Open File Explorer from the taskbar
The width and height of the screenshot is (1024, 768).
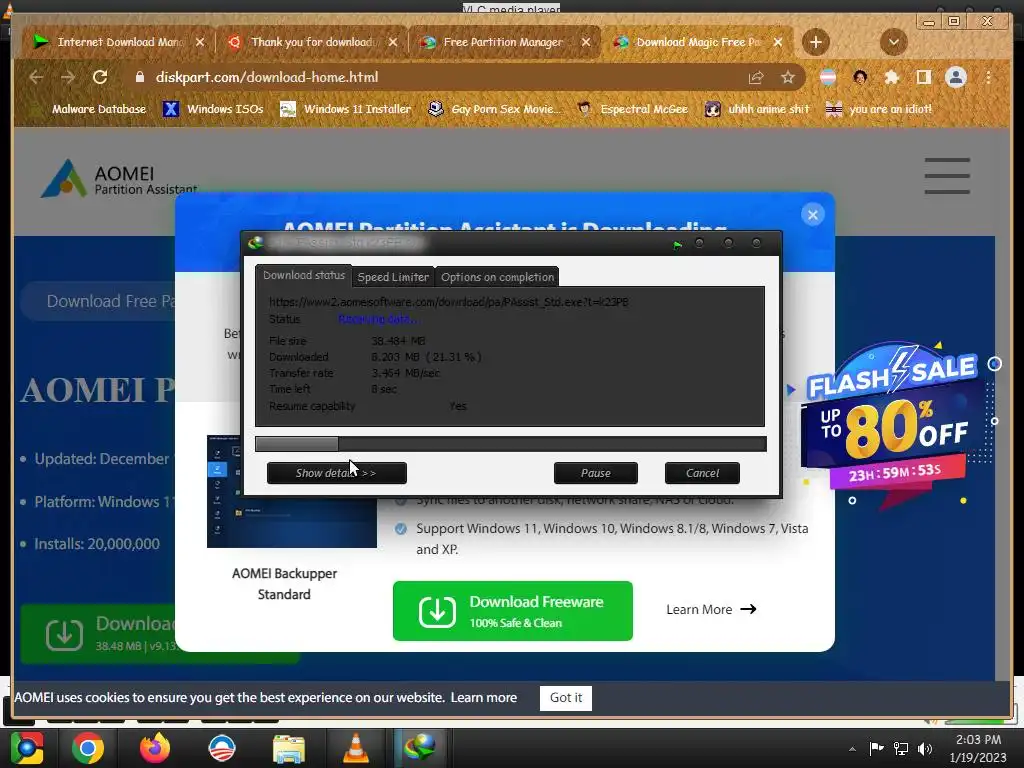pos(289,749)
